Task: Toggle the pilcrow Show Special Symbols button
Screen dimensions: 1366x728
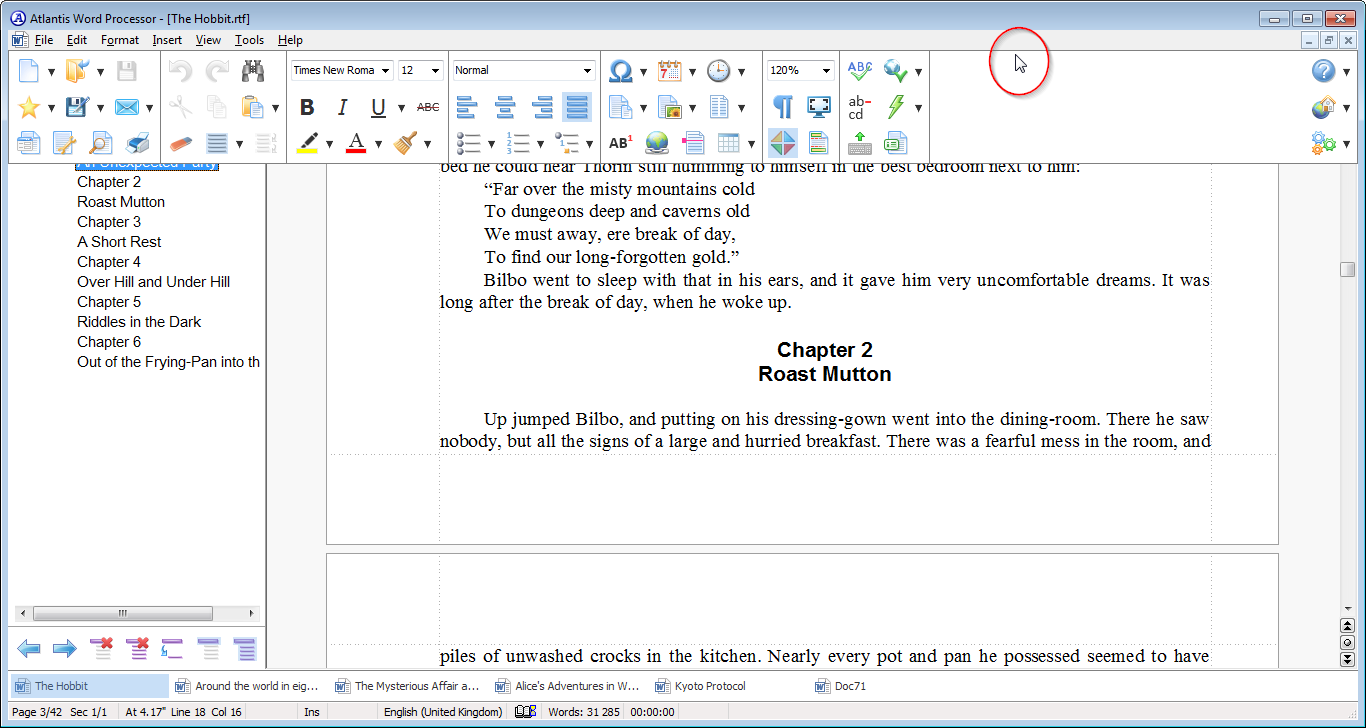Action: click(783, 107)
